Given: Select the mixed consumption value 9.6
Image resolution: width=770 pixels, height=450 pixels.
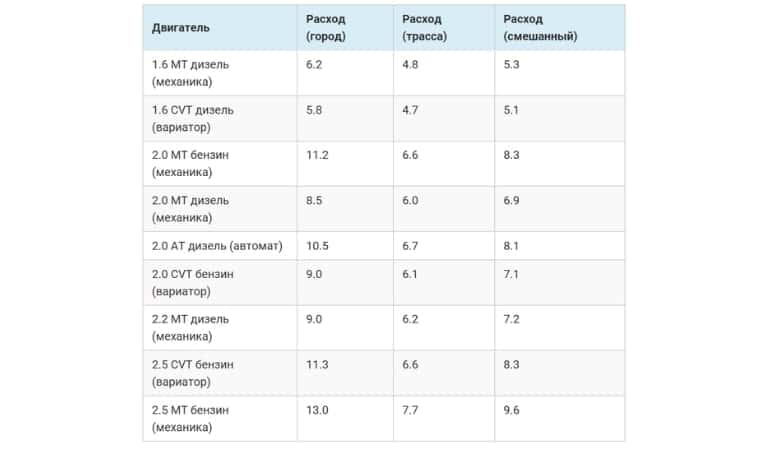Looking at the screenshot, I should [x=511, y=410].
